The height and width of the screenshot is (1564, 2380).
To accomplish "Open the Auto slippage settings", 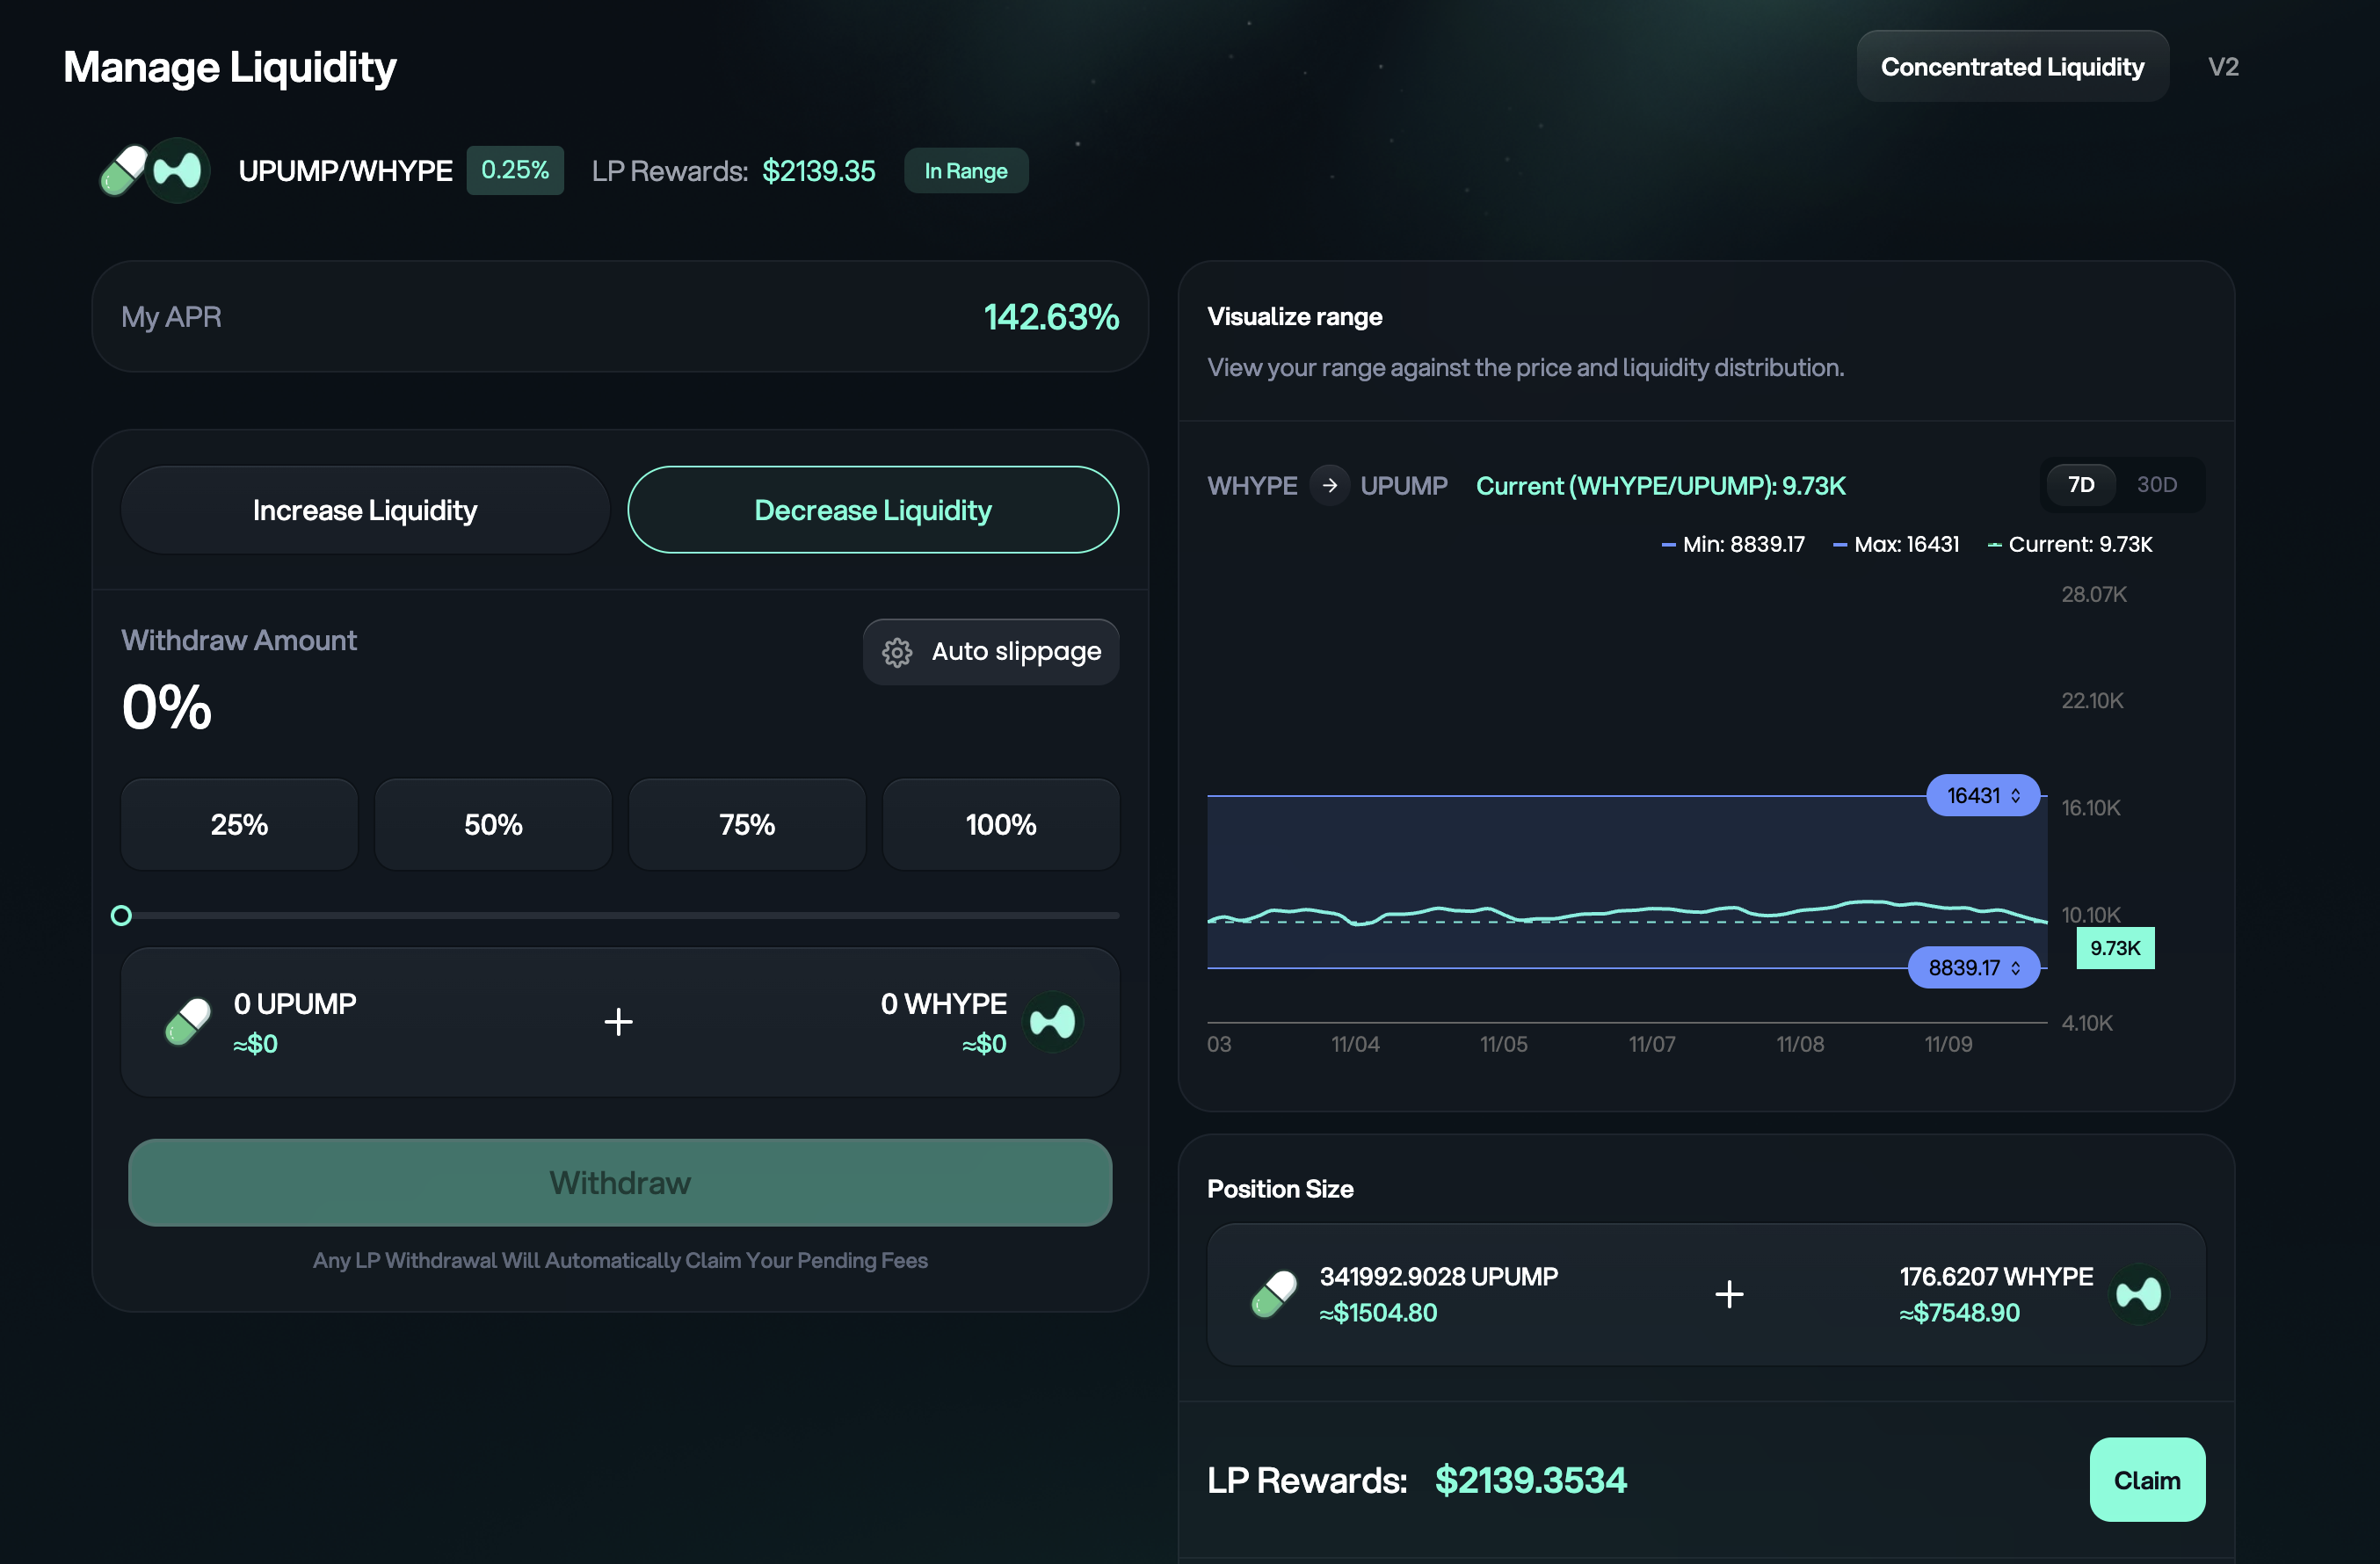I will click(x=990, y=652).
